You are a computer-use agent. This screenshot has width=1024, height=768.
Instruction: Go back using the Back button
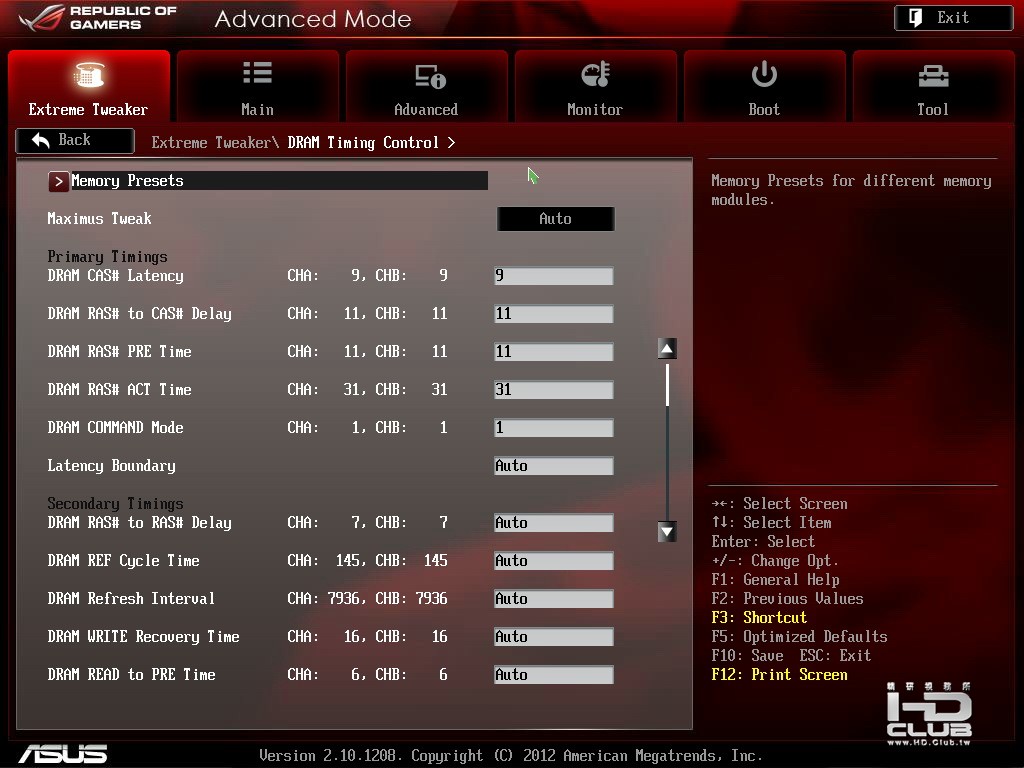(75, 140)
